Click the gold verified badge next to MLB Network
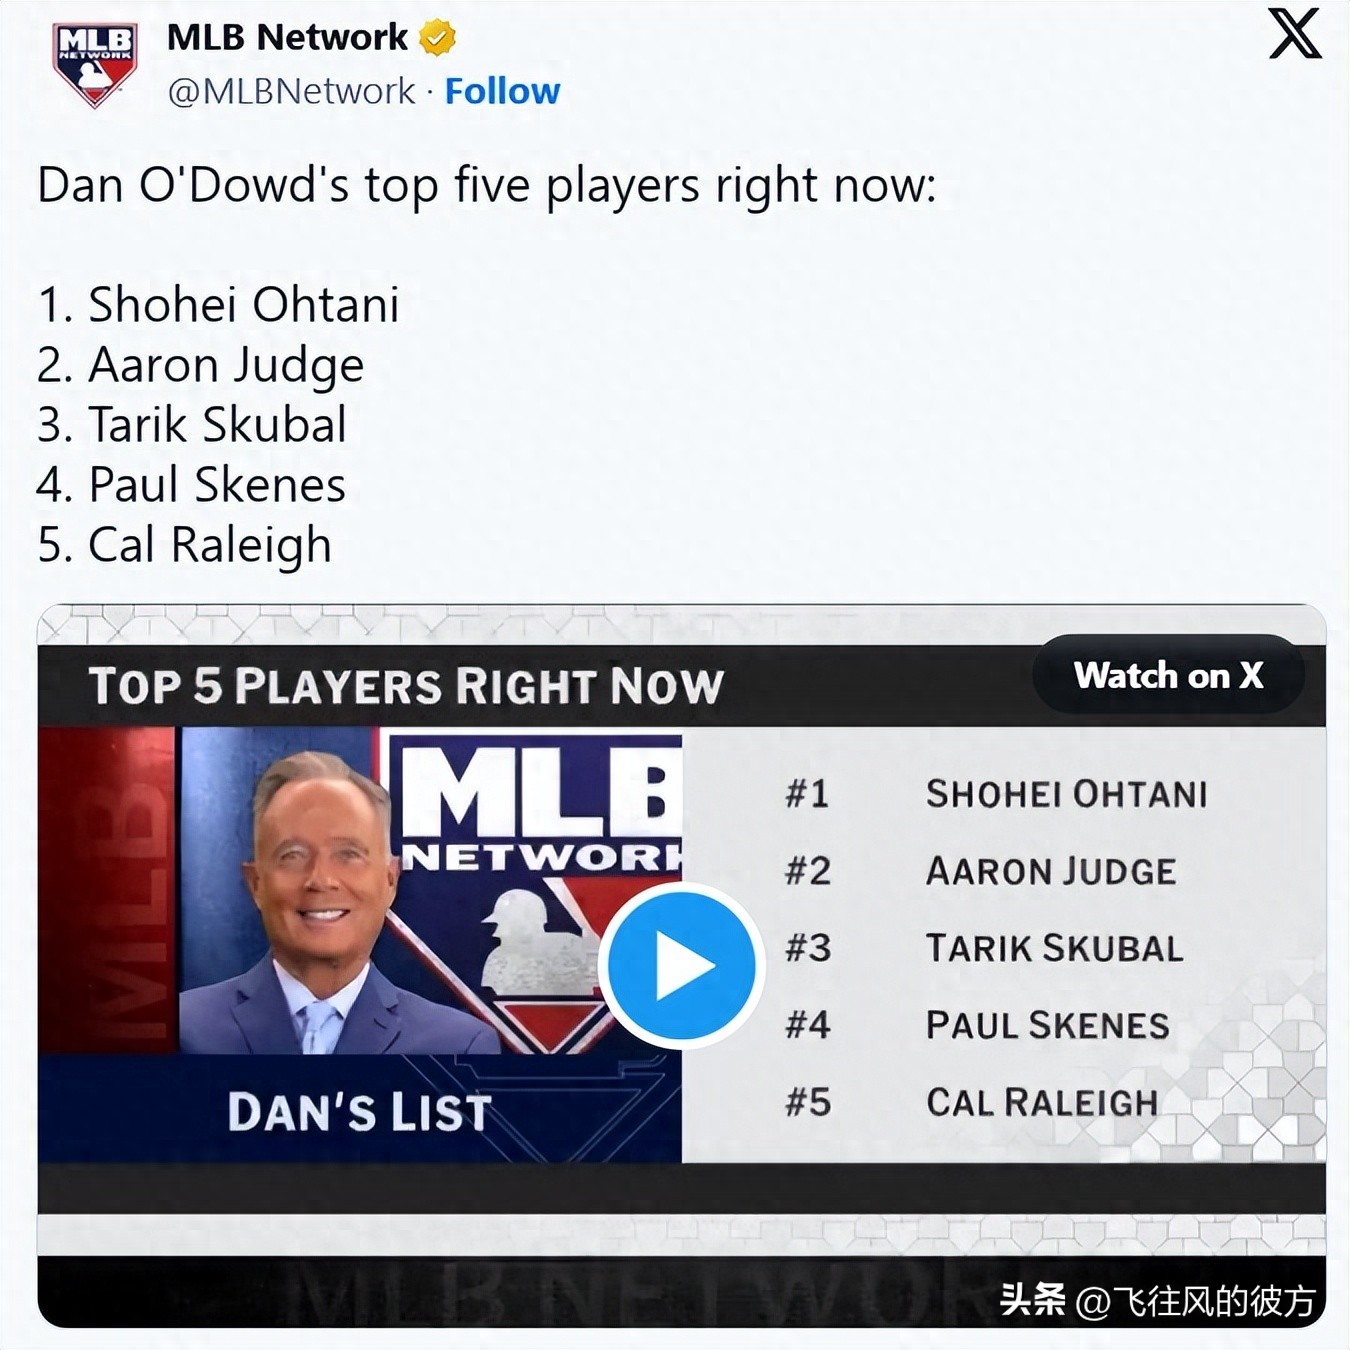 click(436, 36)
